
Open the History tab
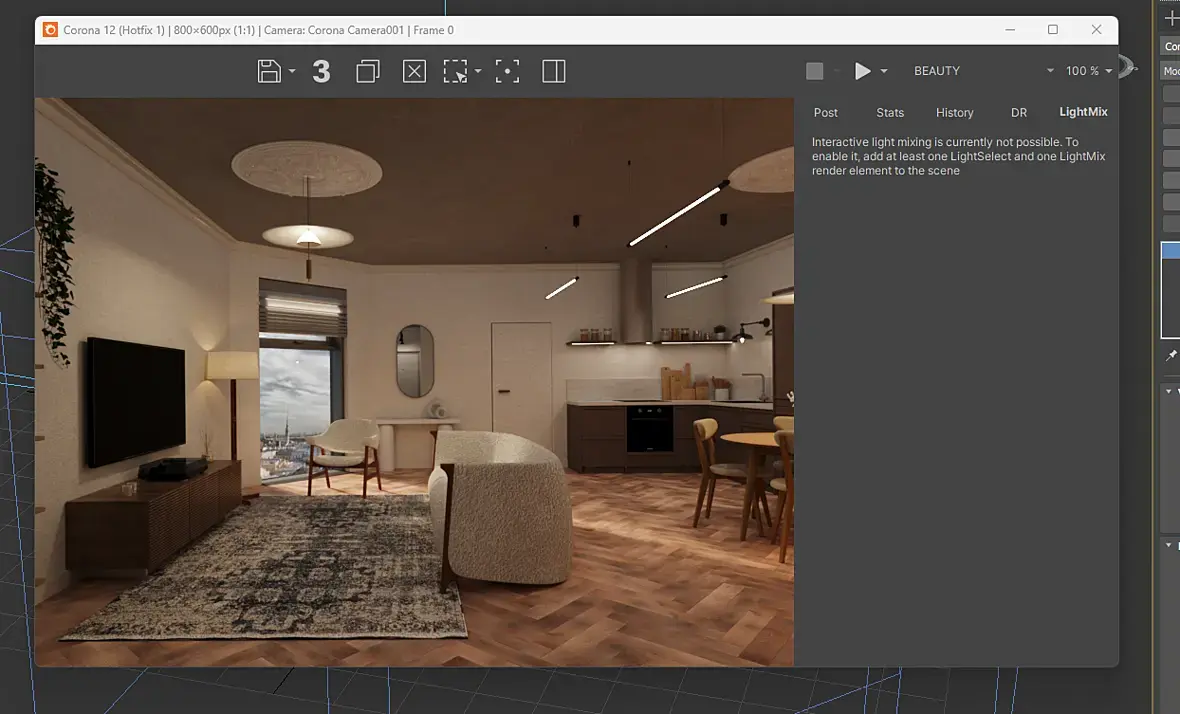(954, 113)
